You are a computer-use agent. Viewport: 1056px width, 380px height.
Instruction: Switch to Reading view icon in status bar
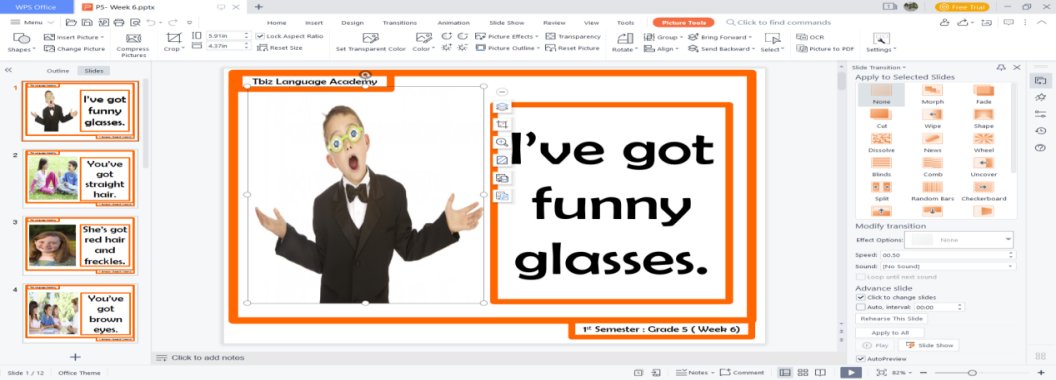tap(820, 373)
